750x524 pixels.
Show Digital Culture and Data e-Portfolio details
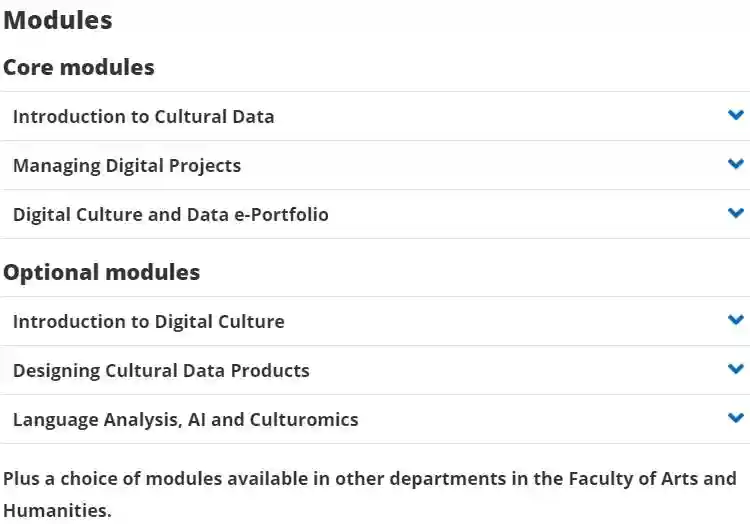pyautogui.click(x=170, y=214)
